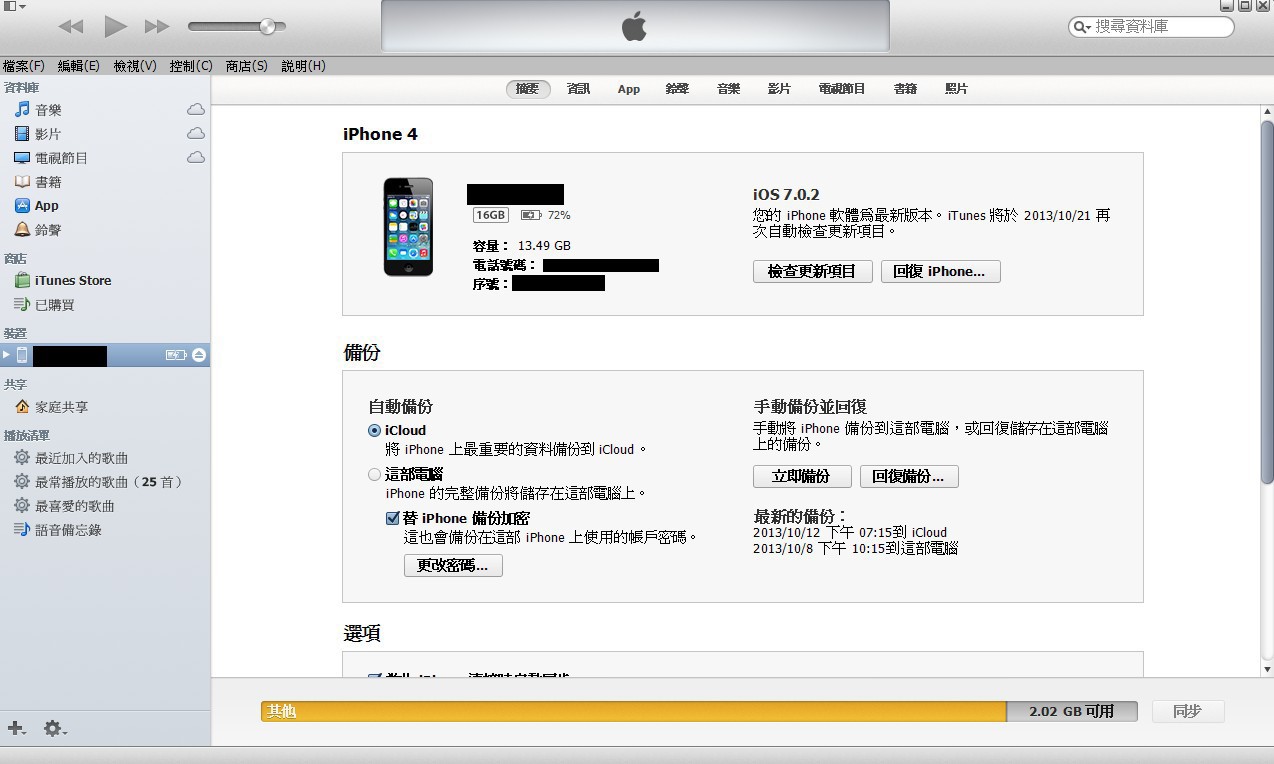Open the 商店(S) menu
This screenshot has width=1274, height=764.
point(247,66)
